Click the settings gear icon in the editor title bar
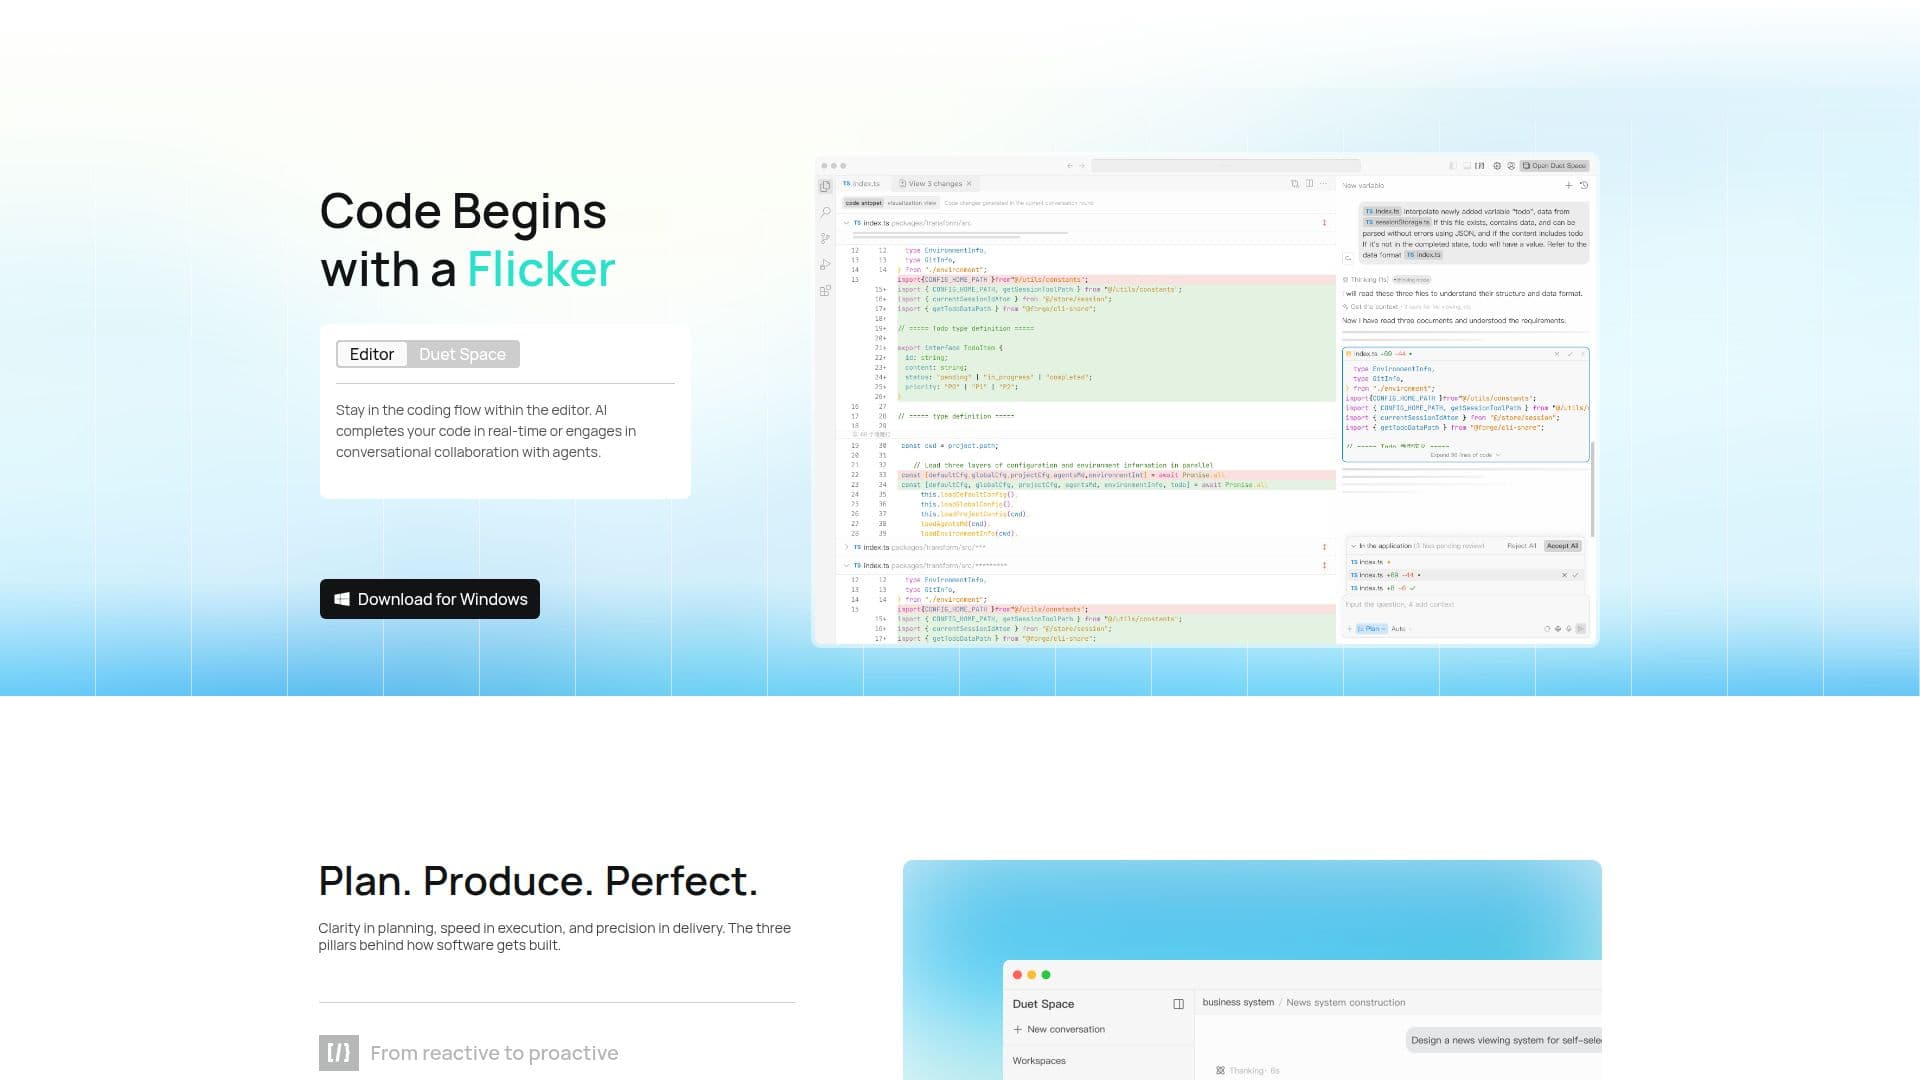1920x1080 pixels. pos(1497,166)
